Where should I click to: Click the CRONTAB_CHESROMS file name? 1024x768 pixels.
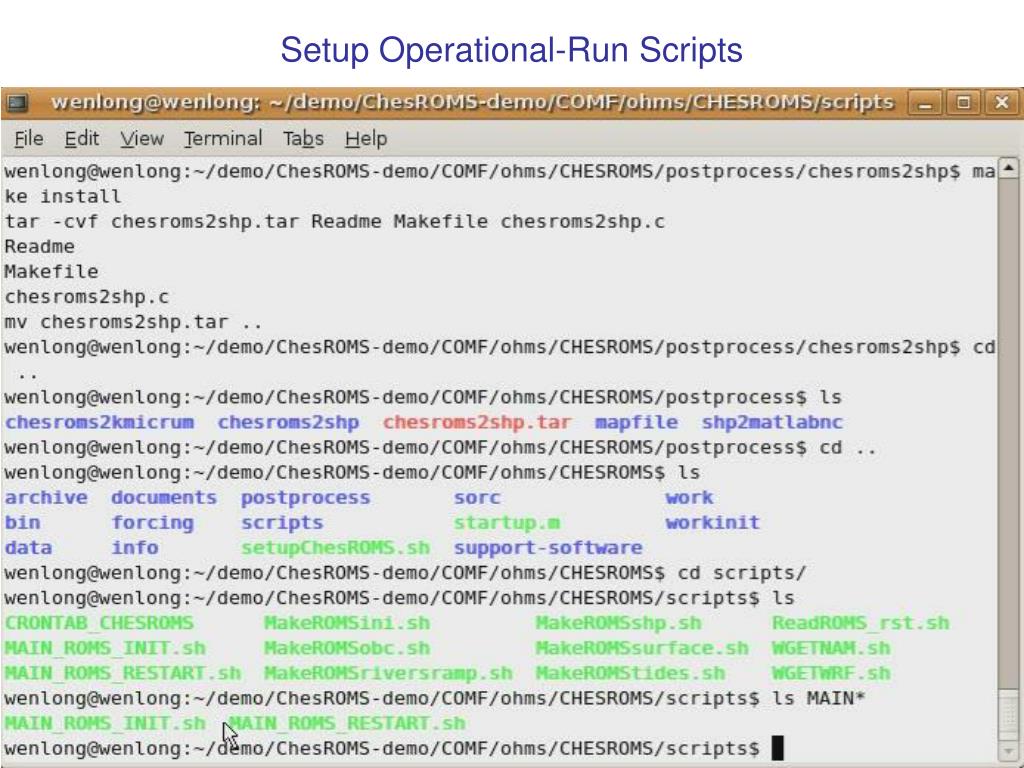tap(99, 623)
